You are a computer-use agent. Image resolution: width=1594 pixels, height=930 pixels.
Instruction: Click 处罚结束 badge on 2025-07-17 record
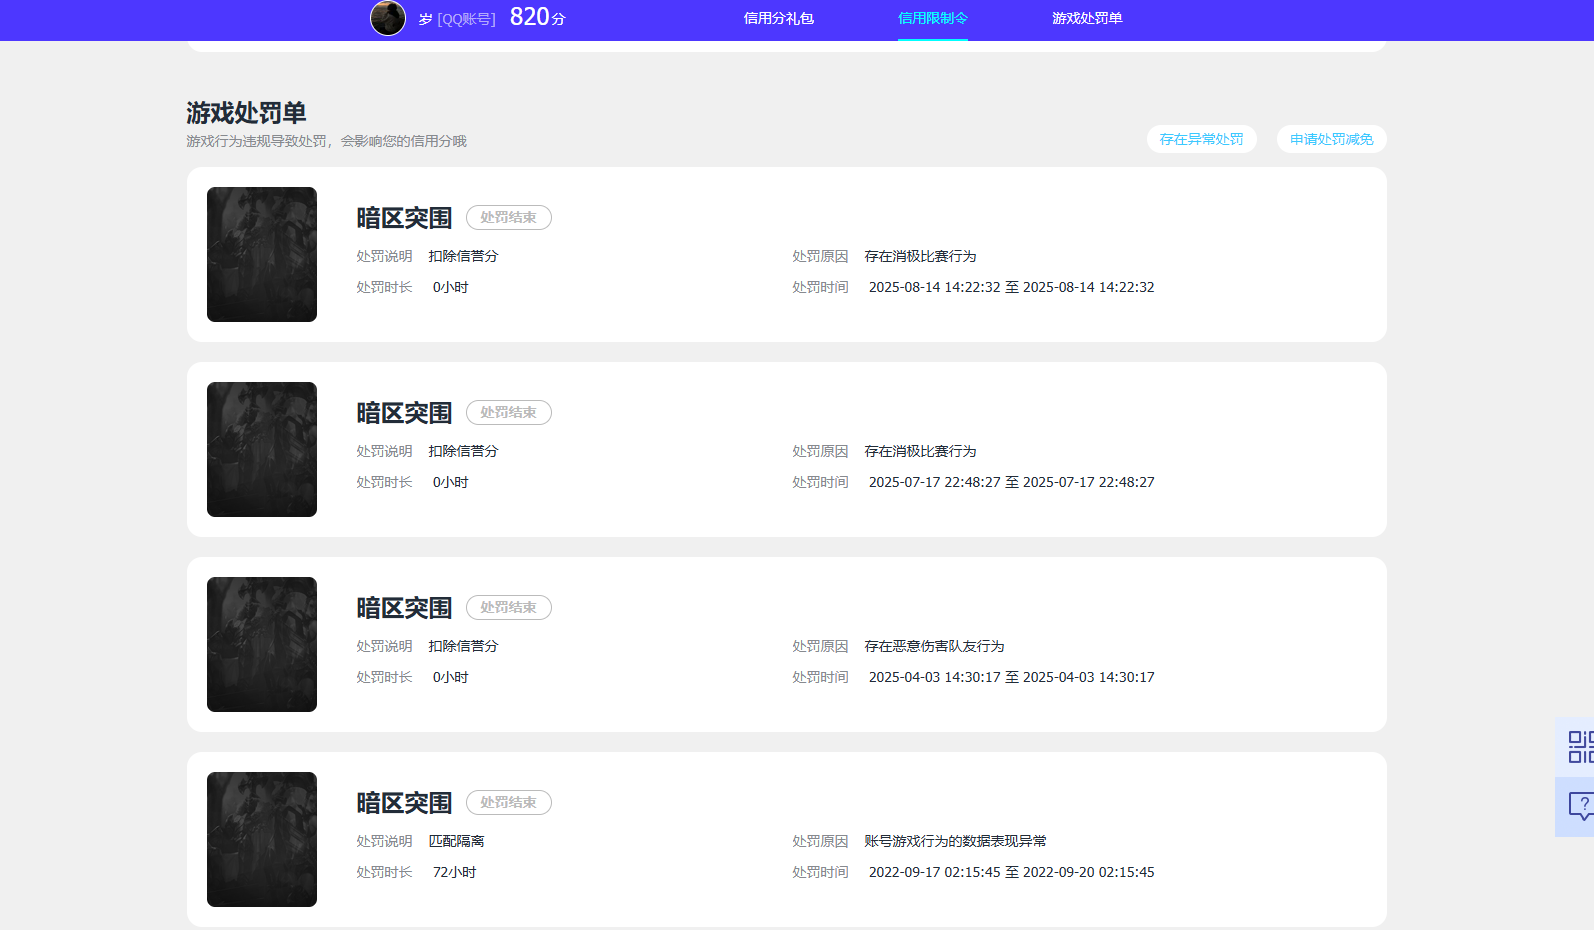coord(508,412)
